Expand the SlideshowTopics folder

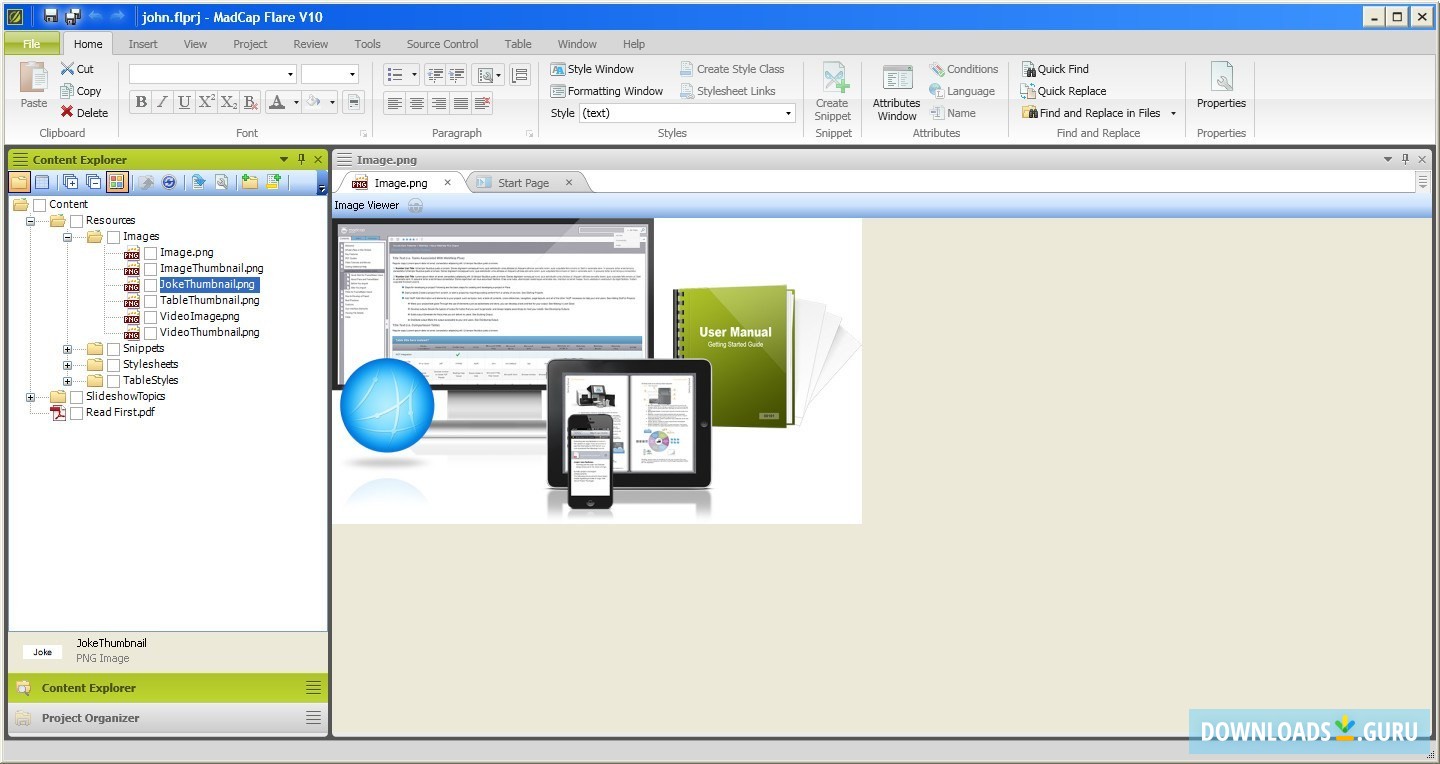point(30,396)
